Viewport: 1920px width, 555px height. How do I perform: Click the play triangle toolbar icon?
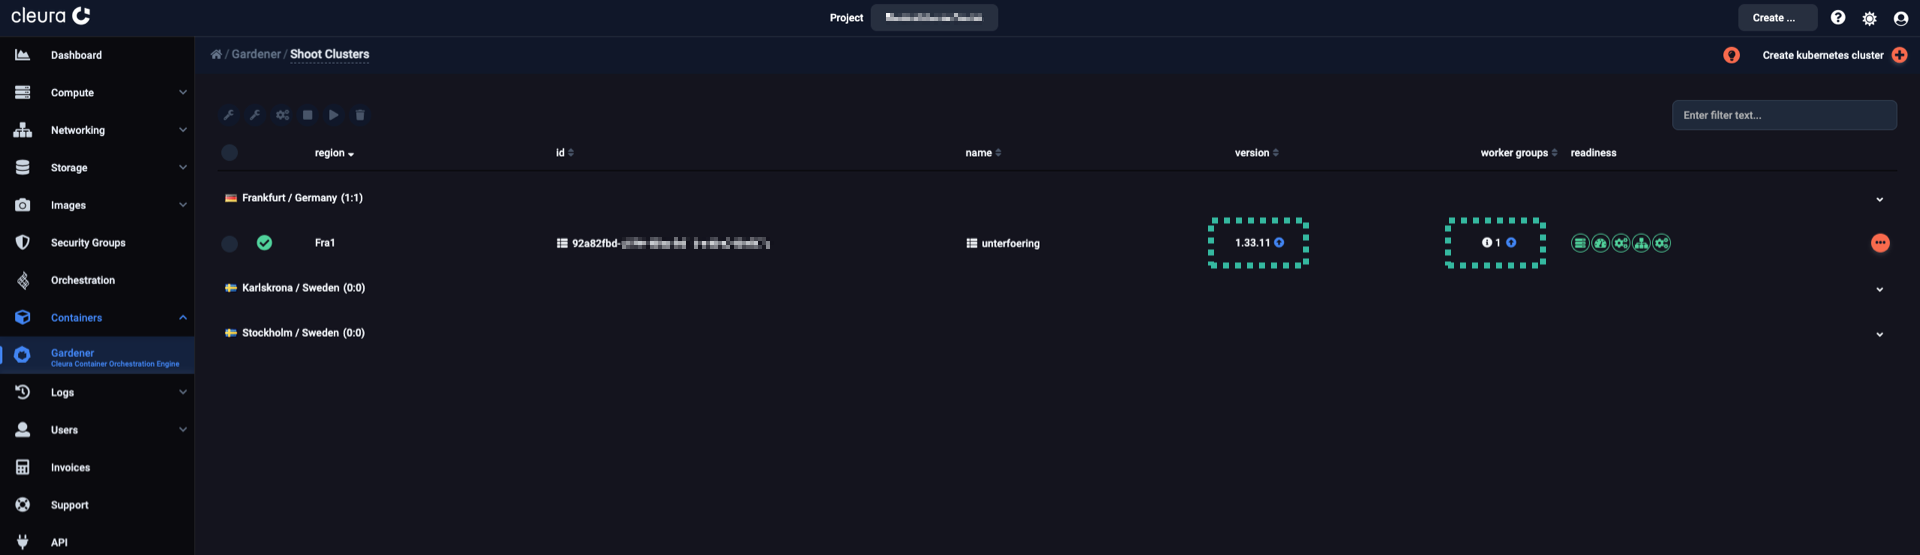(x=334, y=115)
